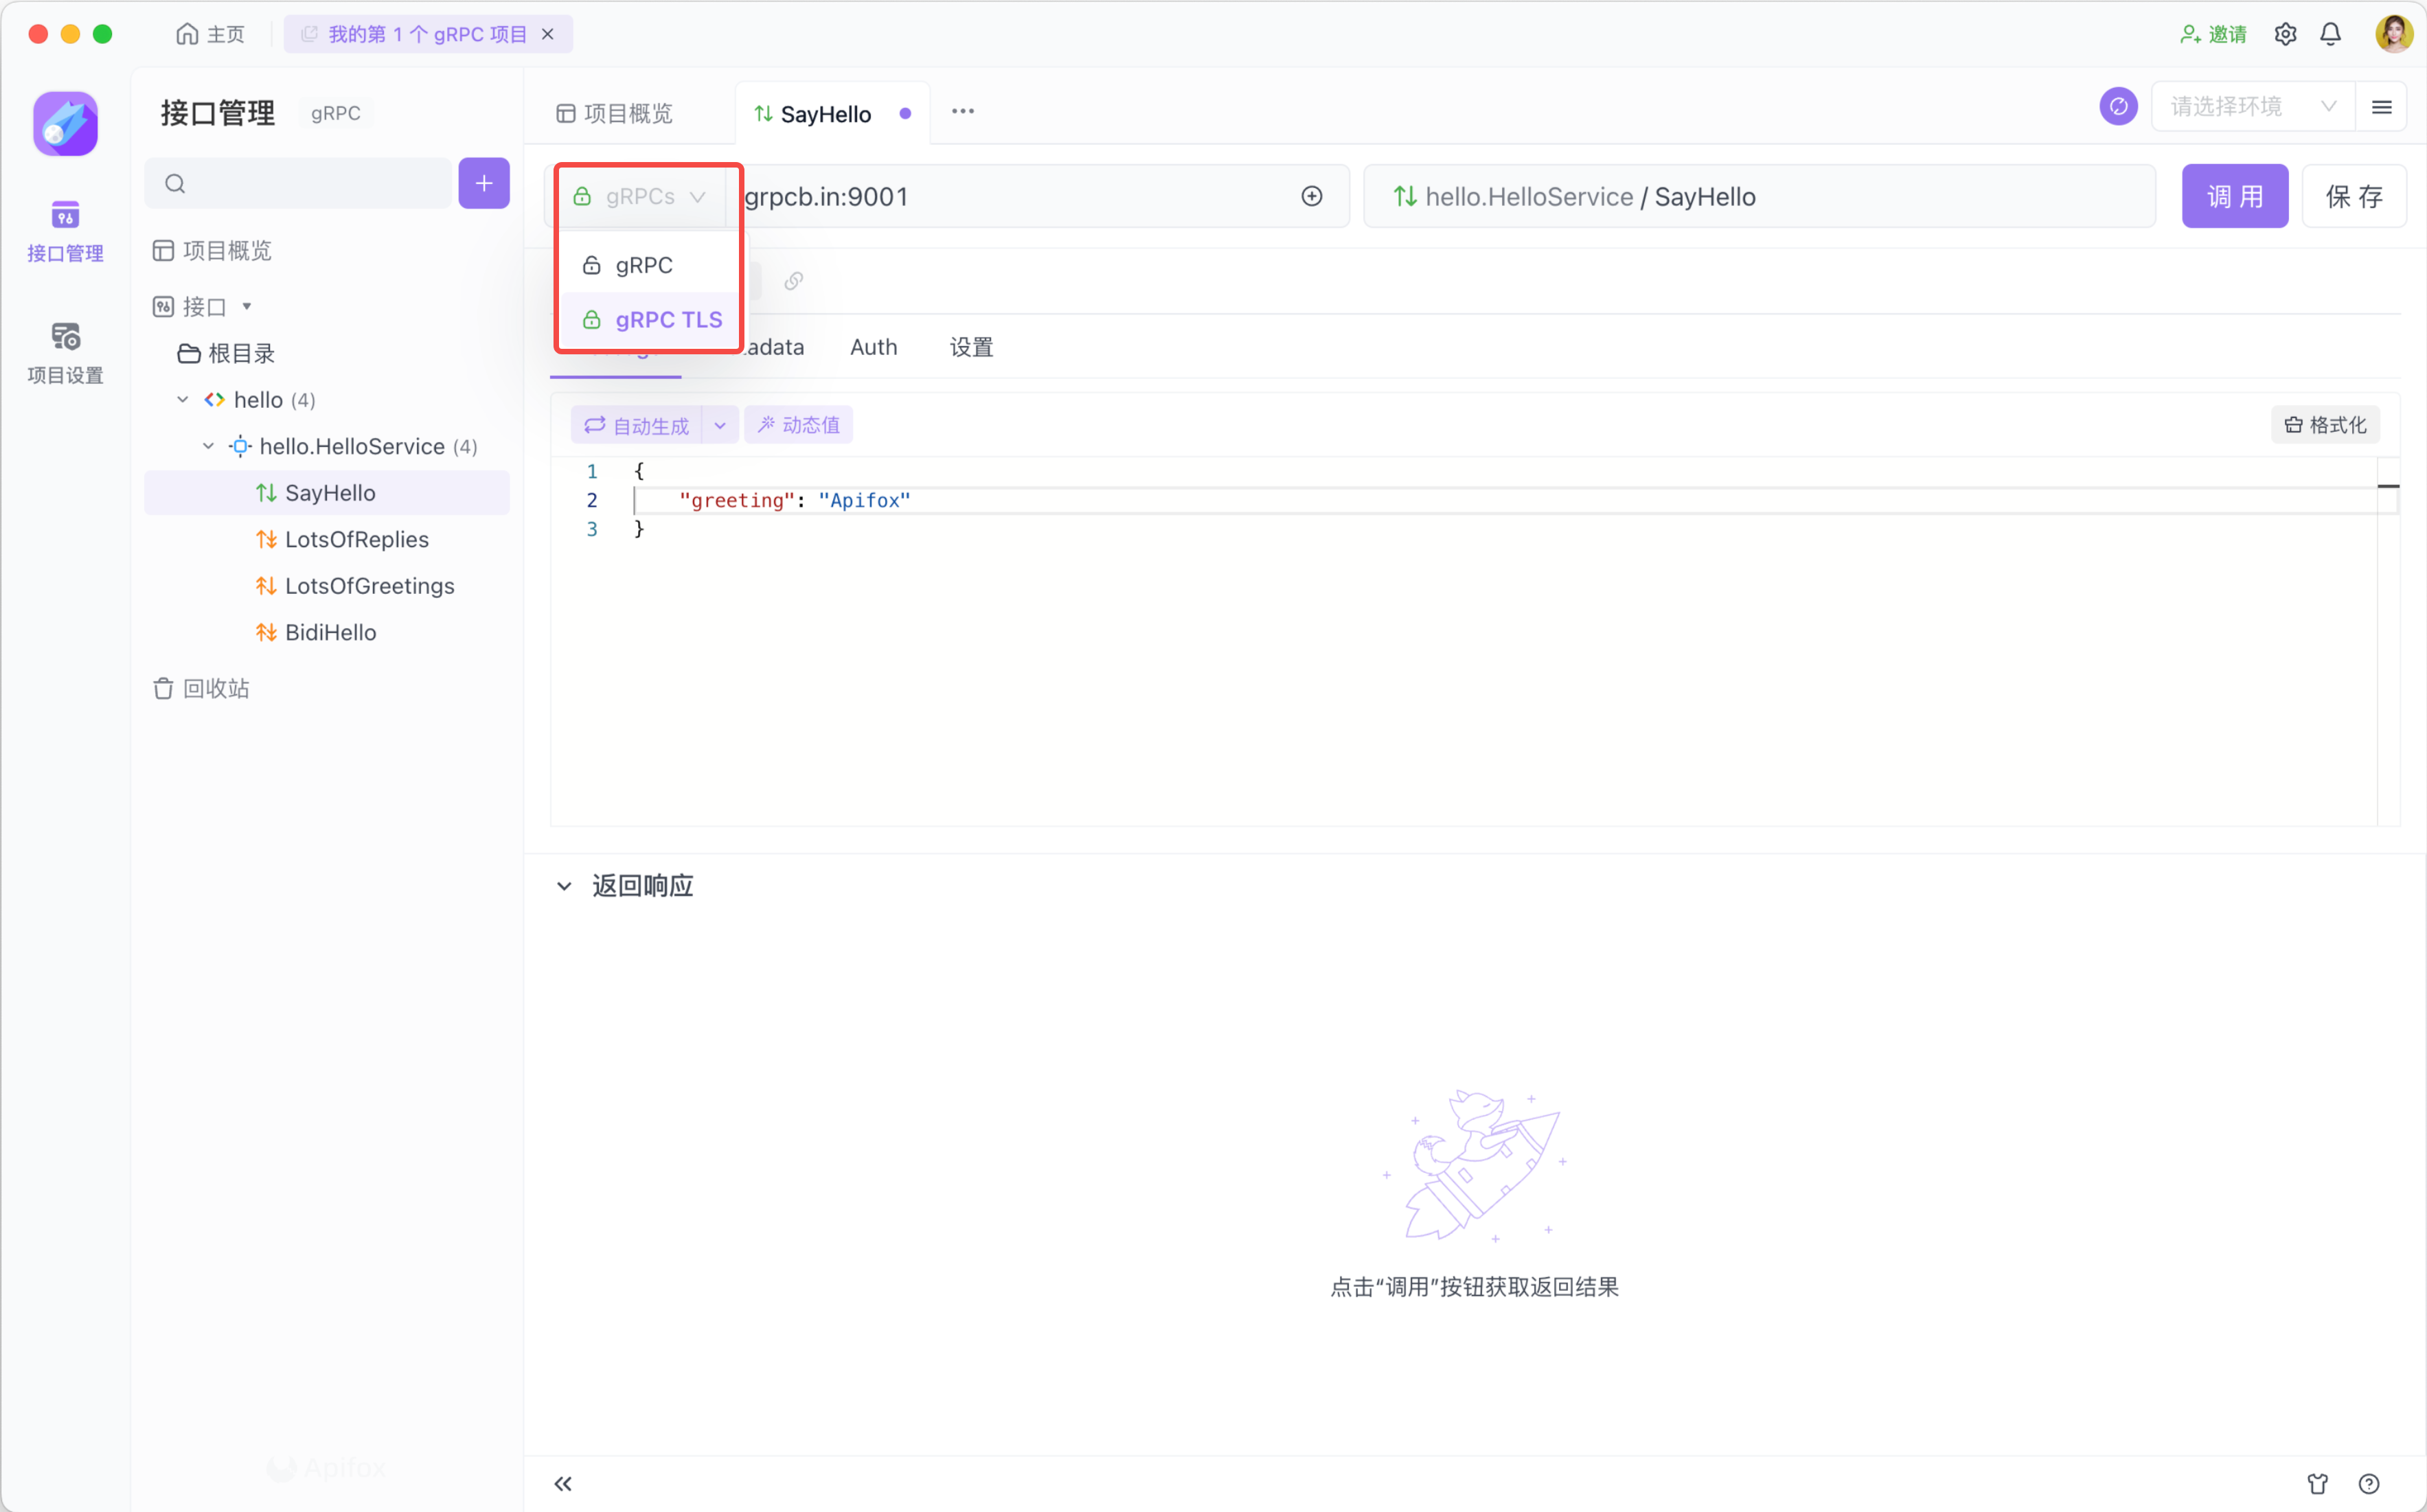The height and width of the screenshot is (1512, 2427).
Task: Open help question-mark icon
Action: click(x=2369, y=1484)
